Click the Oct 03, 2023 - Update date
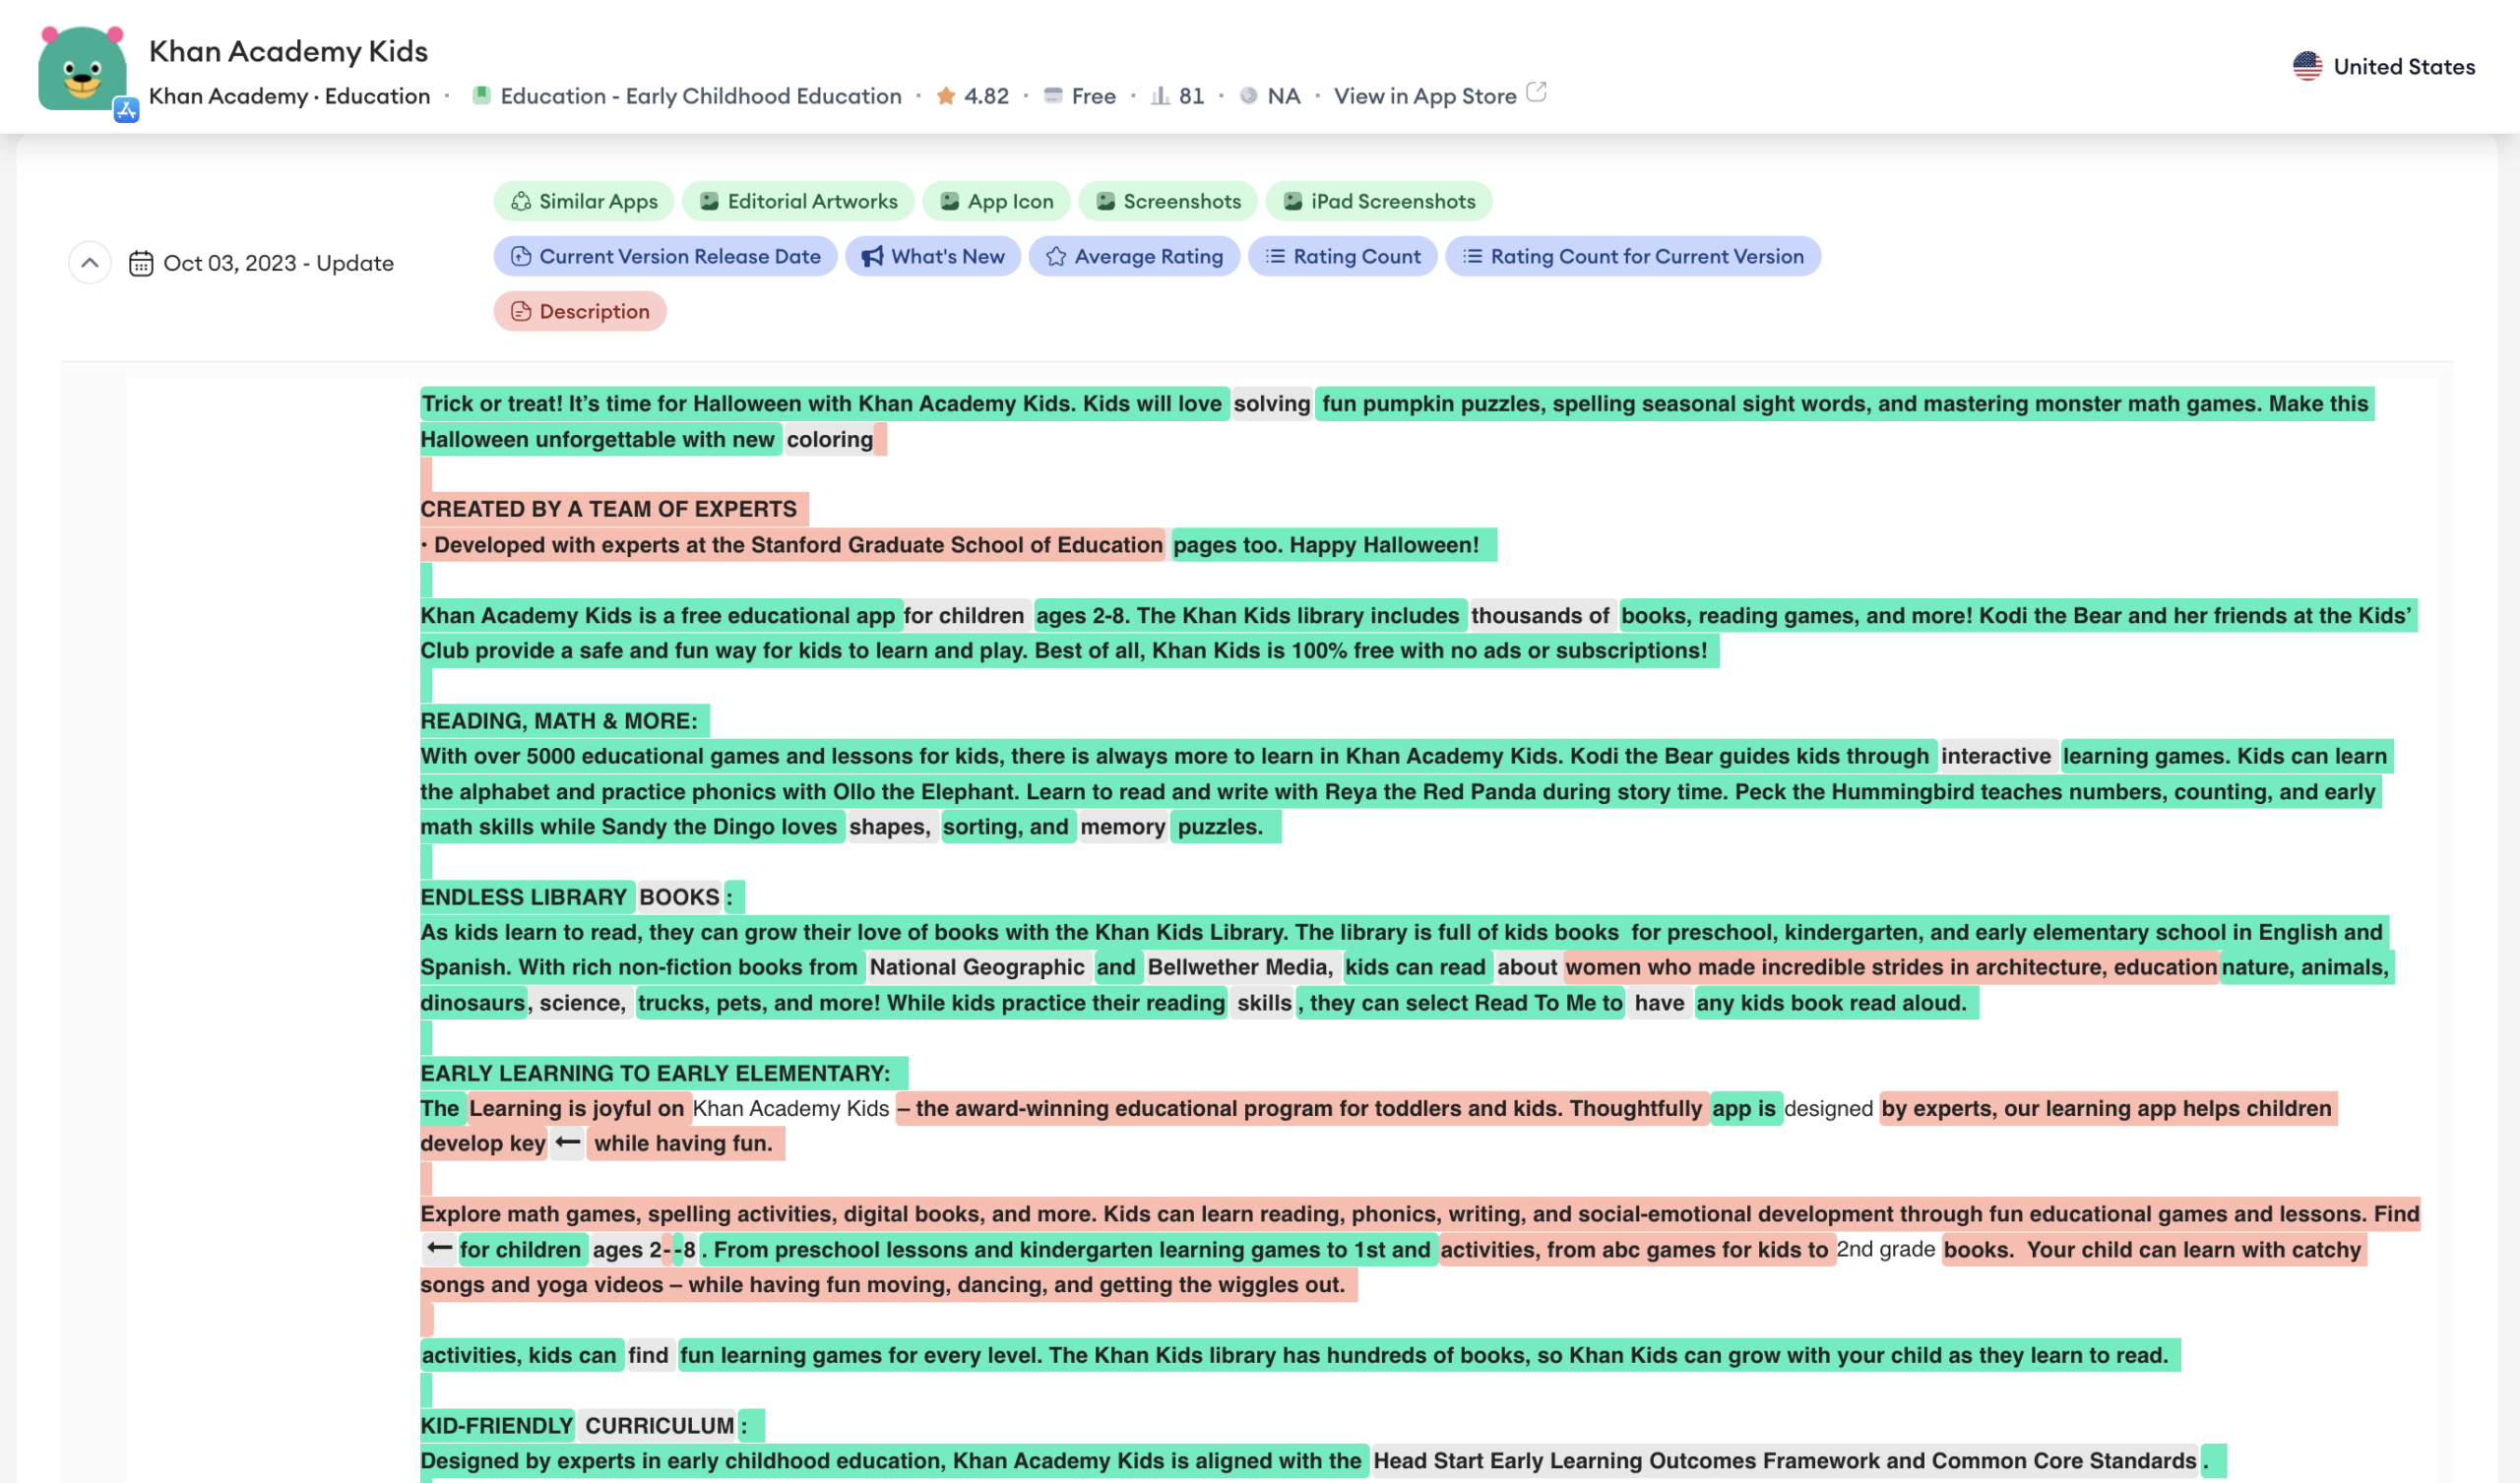This screenshot has width=2520, height=1483. [278, 263]
